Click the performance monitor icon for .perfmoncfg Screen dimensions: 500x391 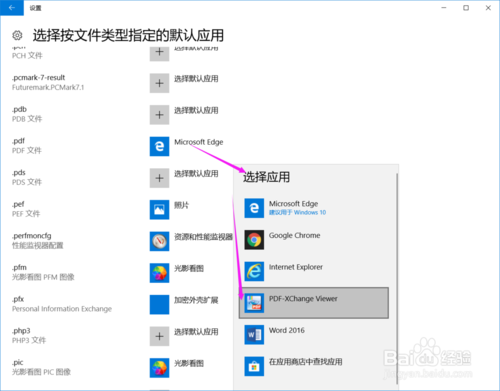[x=159, y=241]
